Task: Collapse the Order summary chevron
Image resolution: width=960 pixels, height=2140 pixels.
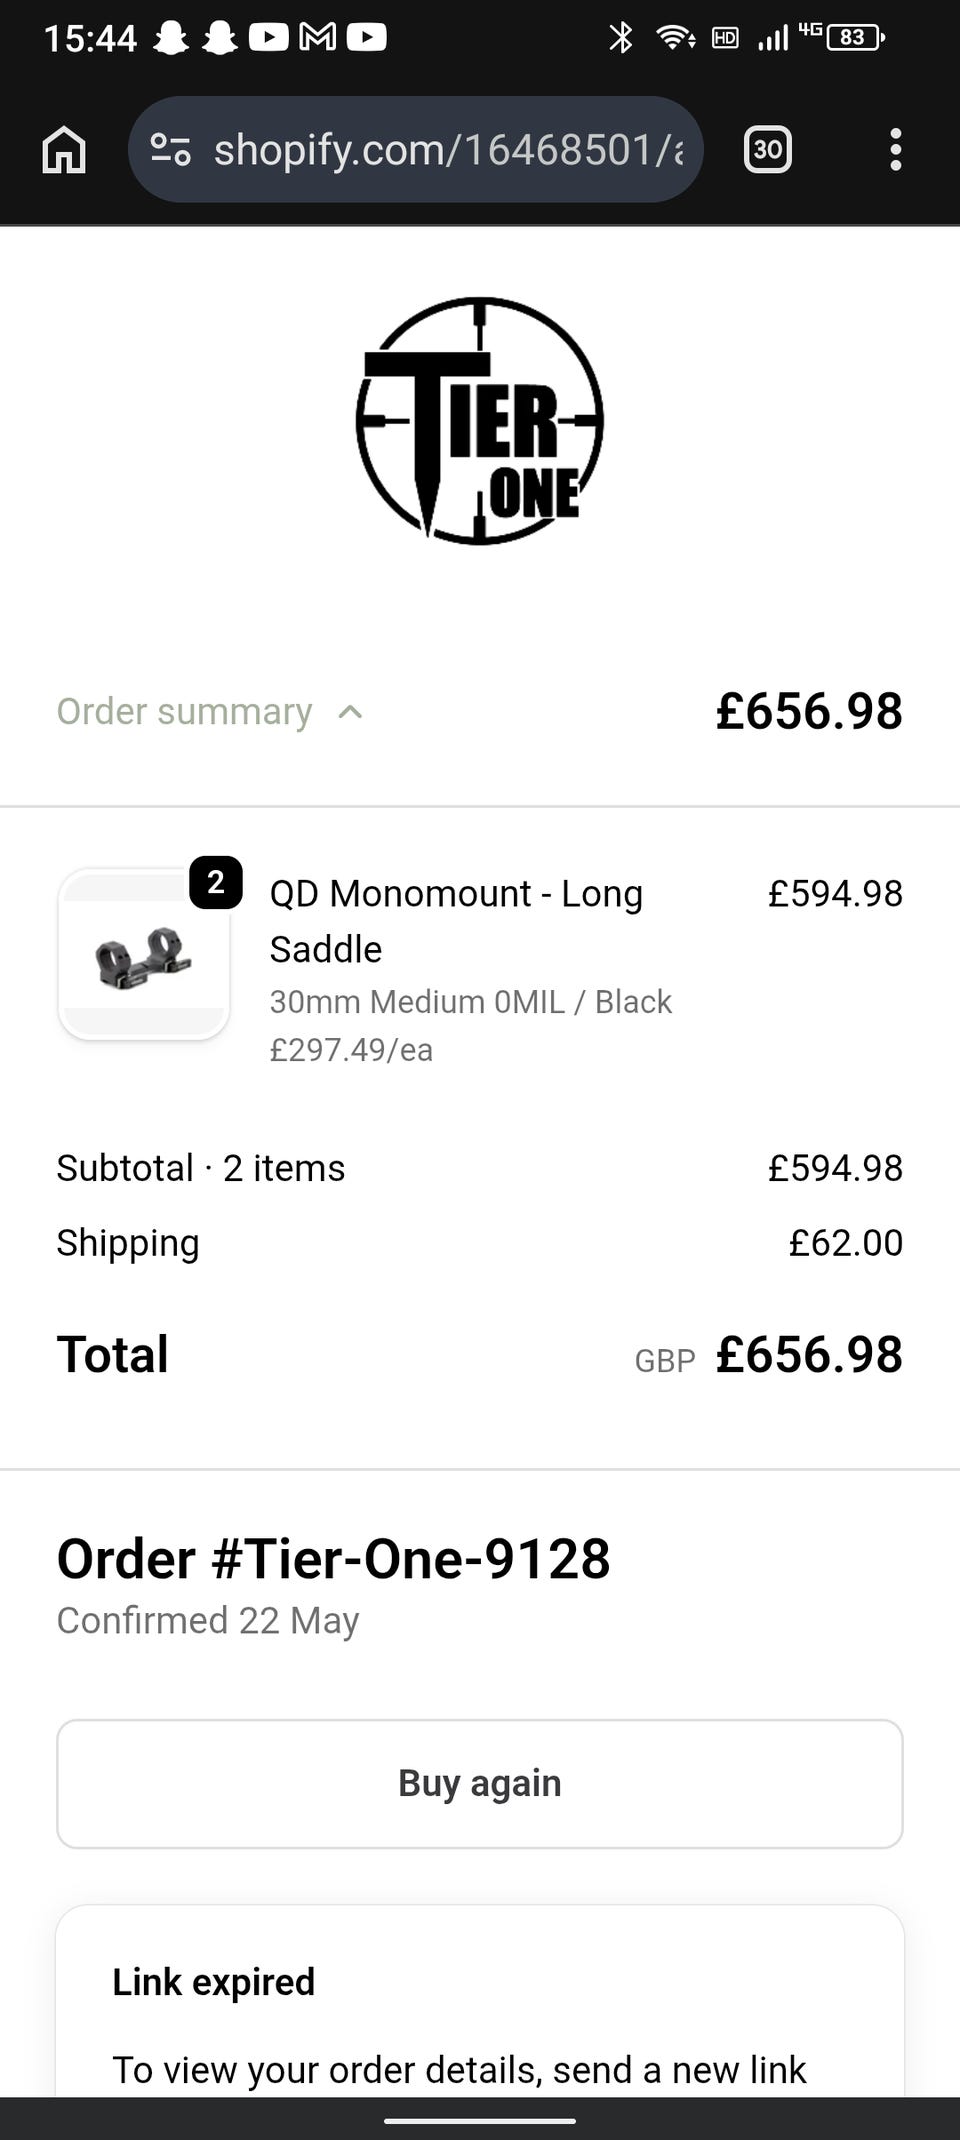Action: coord(350,712)
